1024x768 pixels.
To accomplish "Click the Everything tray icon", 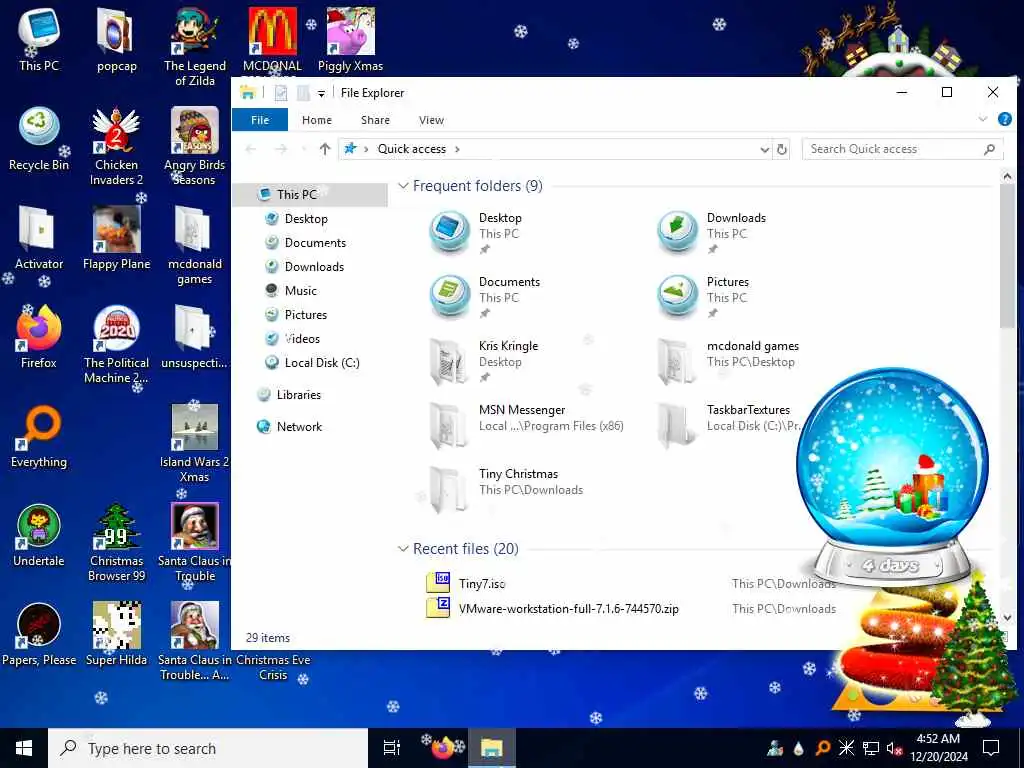I will click(x=823, y=748).
